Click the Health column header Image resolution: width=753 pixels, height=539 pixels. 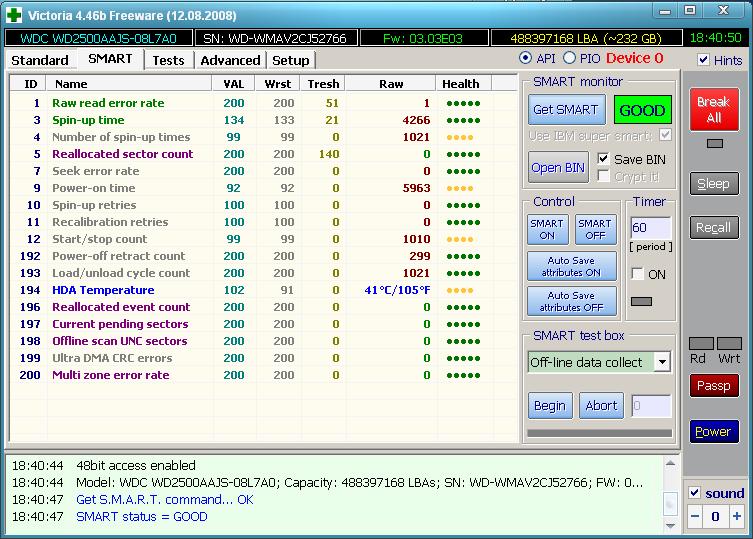(464, 84)
